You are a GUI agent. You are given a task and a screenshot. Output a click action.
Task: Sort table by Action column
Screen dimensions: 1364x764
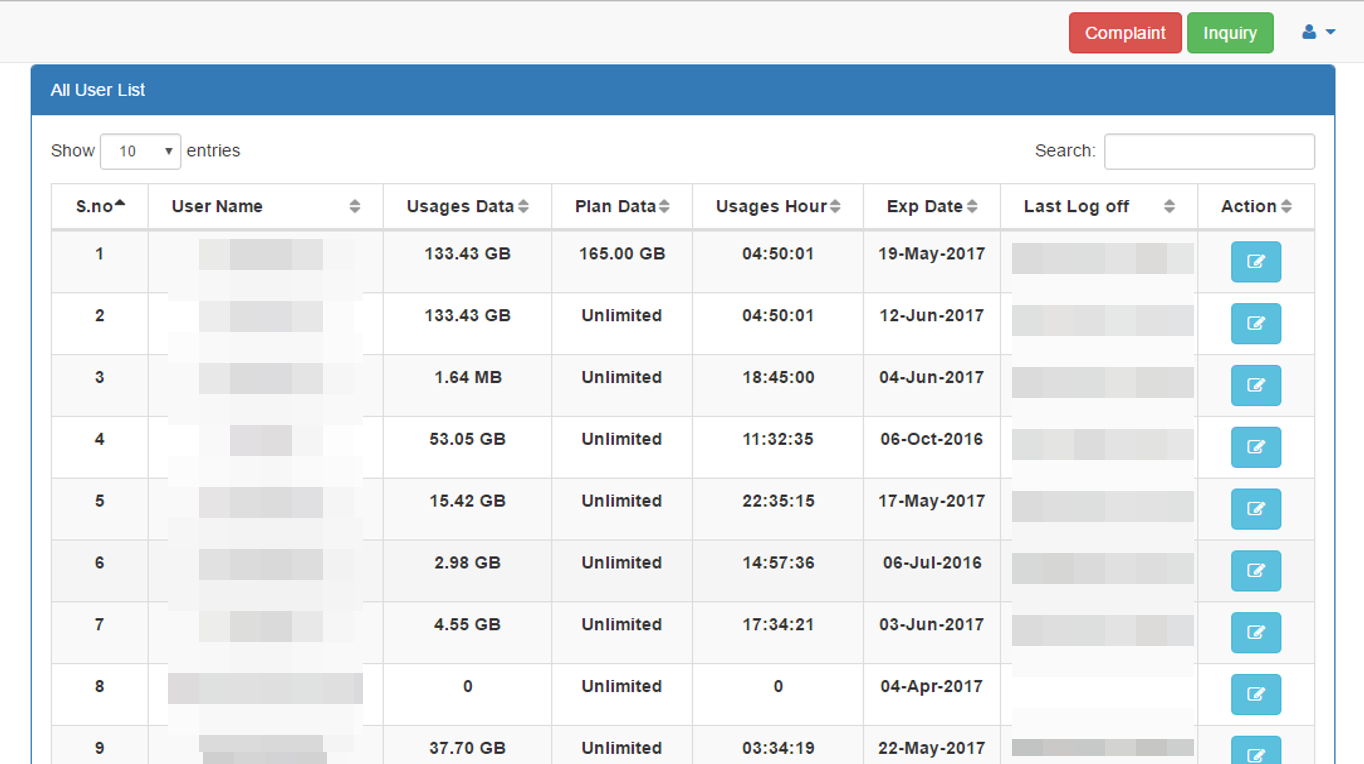click(x=1256, y=206)
